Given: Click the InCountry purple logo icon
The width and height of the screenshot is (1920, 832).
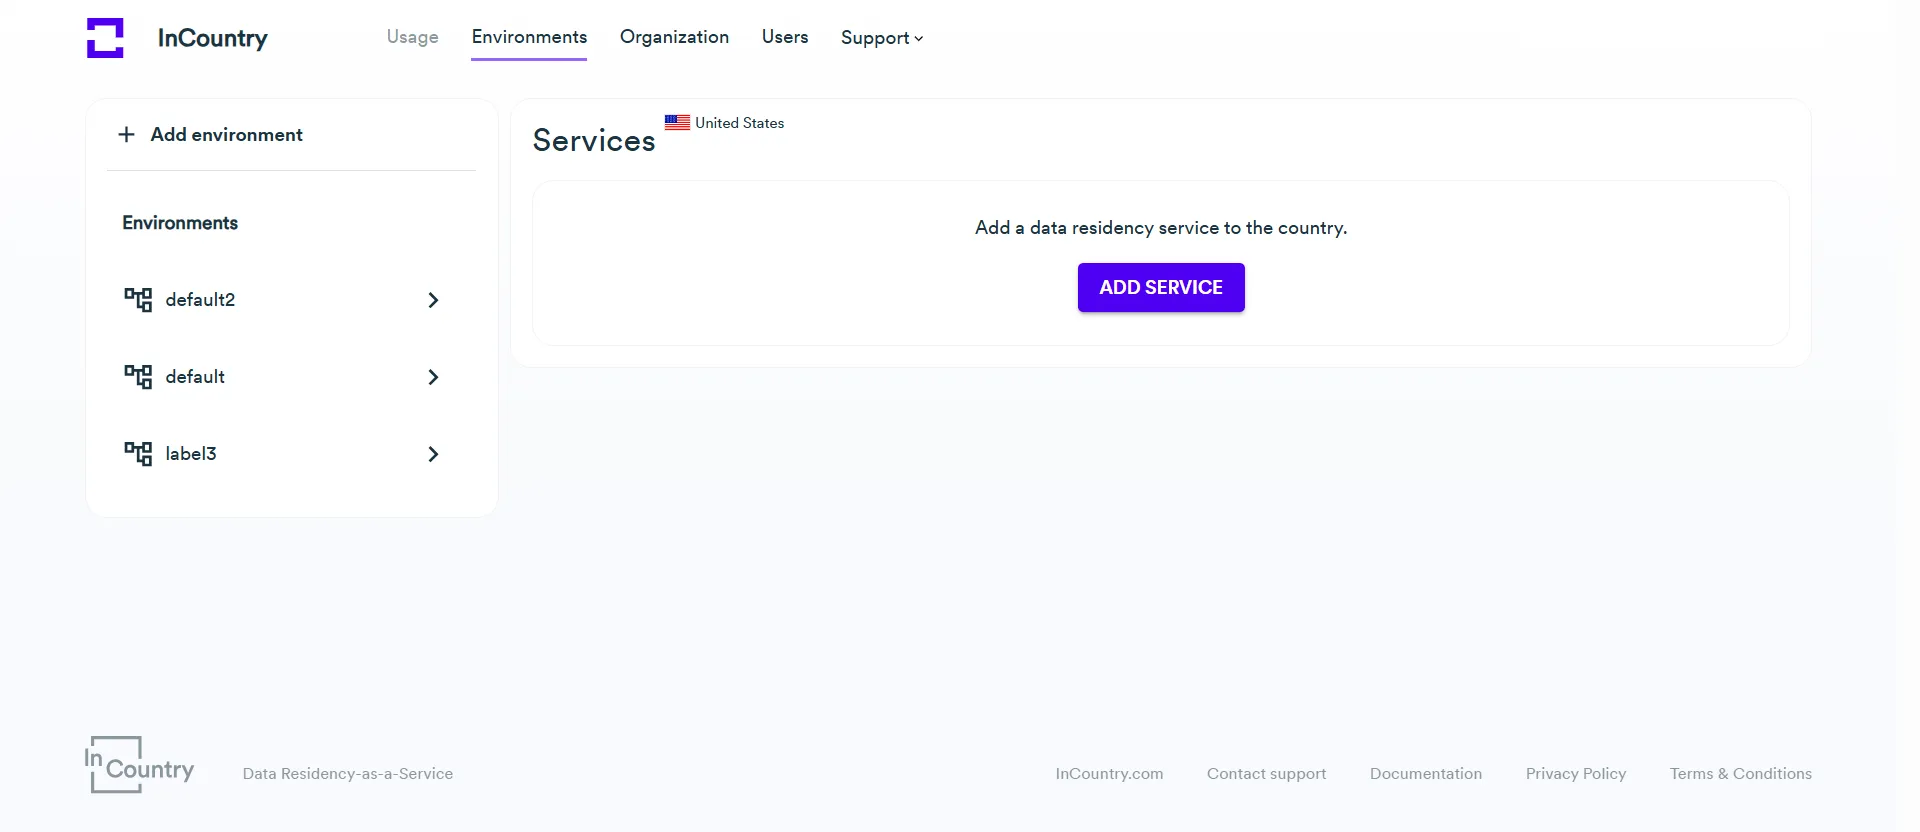Looking at the screenshot, I should coord(105,38).
